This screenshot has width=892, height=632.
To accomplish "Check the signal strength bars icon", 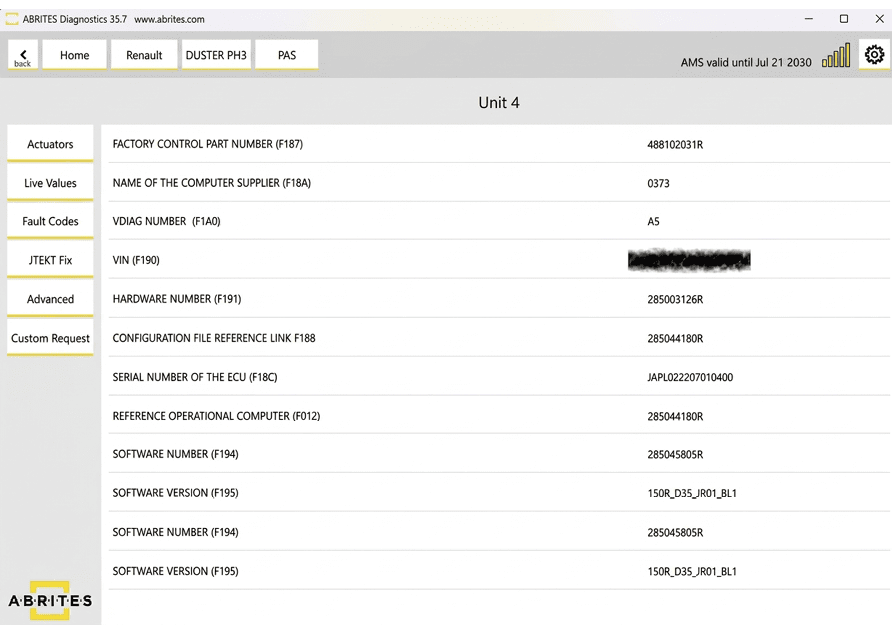I will click(836, 55).
